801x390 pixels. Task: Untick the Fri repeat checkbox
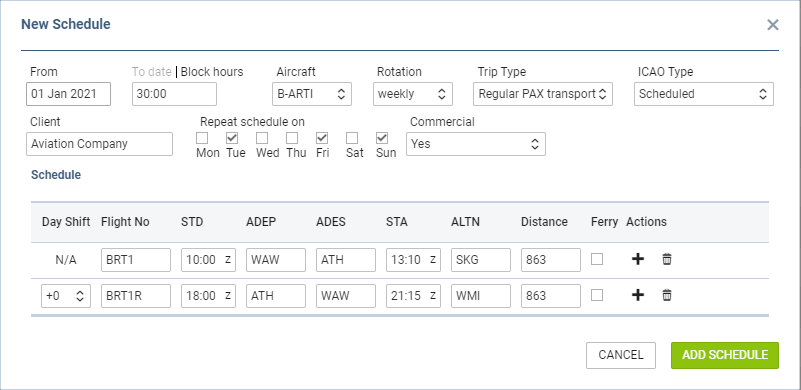[322, 138]
